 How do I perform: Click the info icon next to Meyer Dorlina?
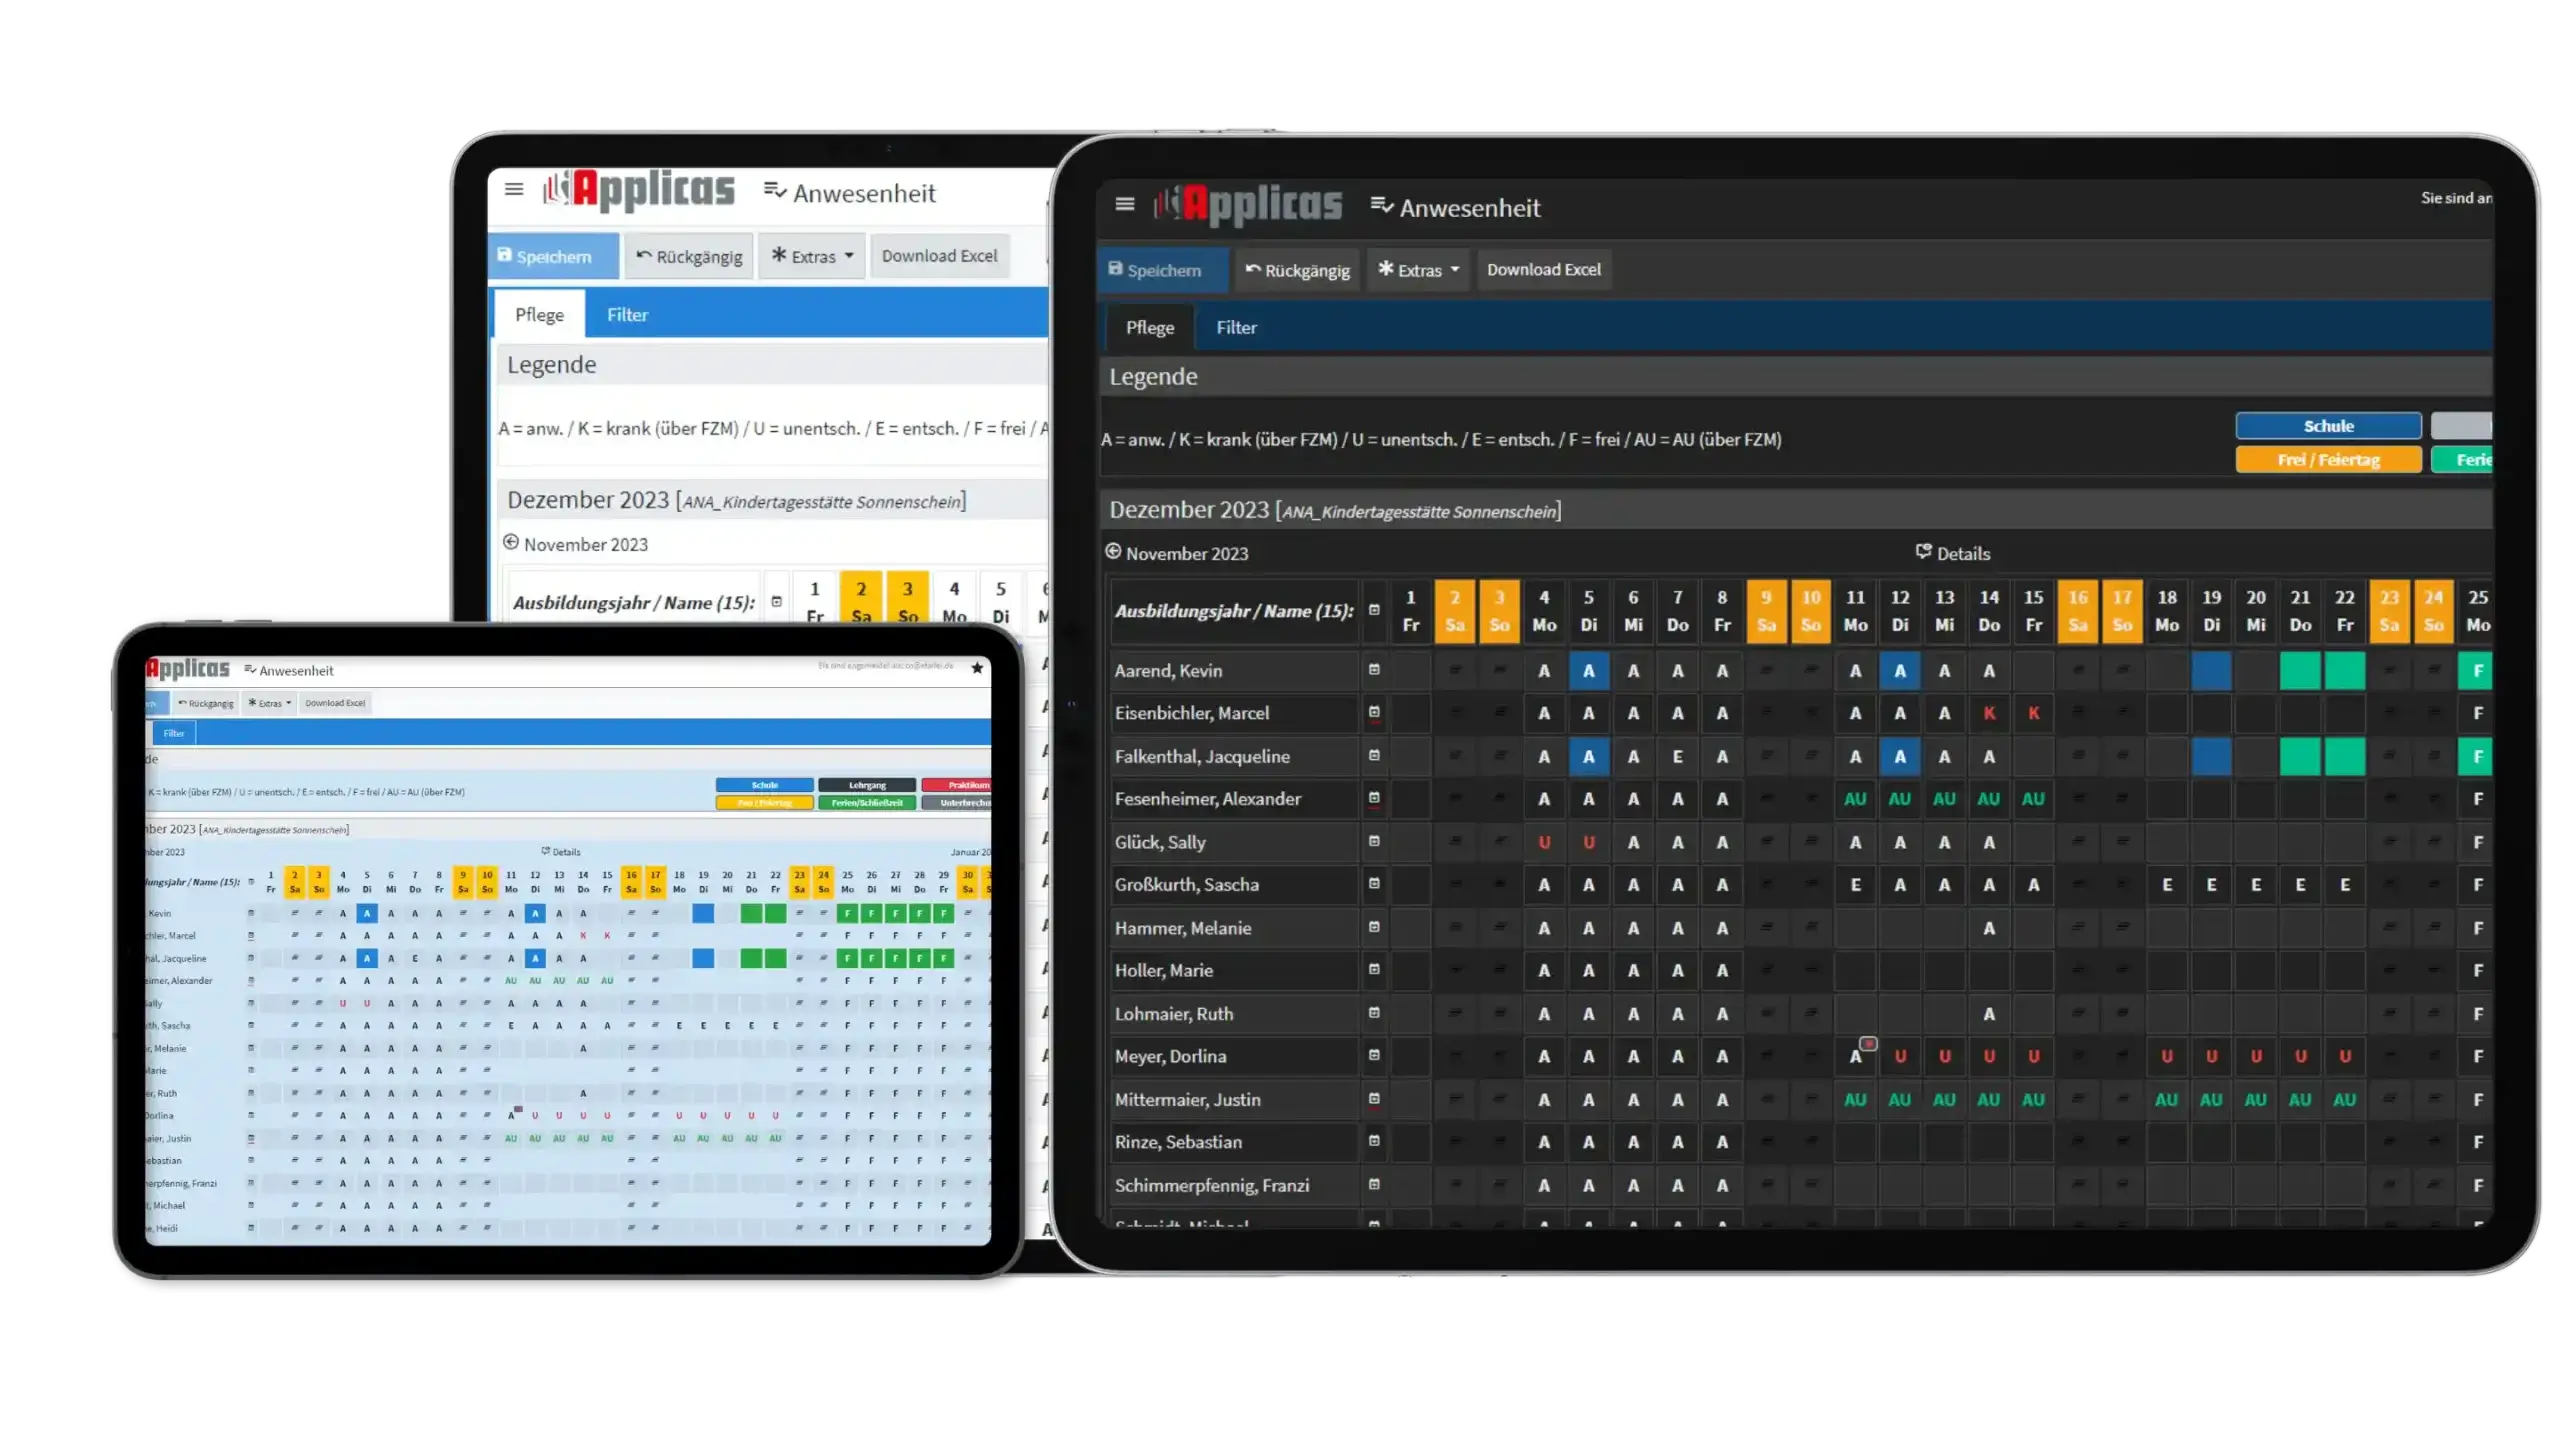[1373, 1055]
